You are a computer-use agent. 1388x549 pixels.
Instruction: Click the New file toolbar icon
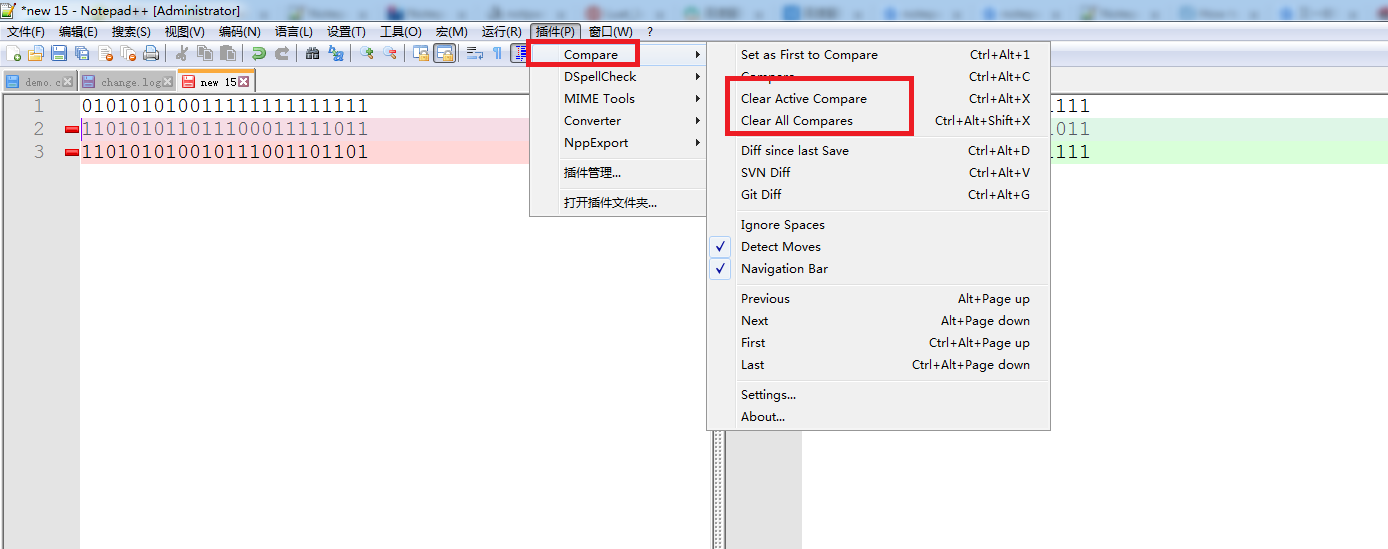point(13,53)
